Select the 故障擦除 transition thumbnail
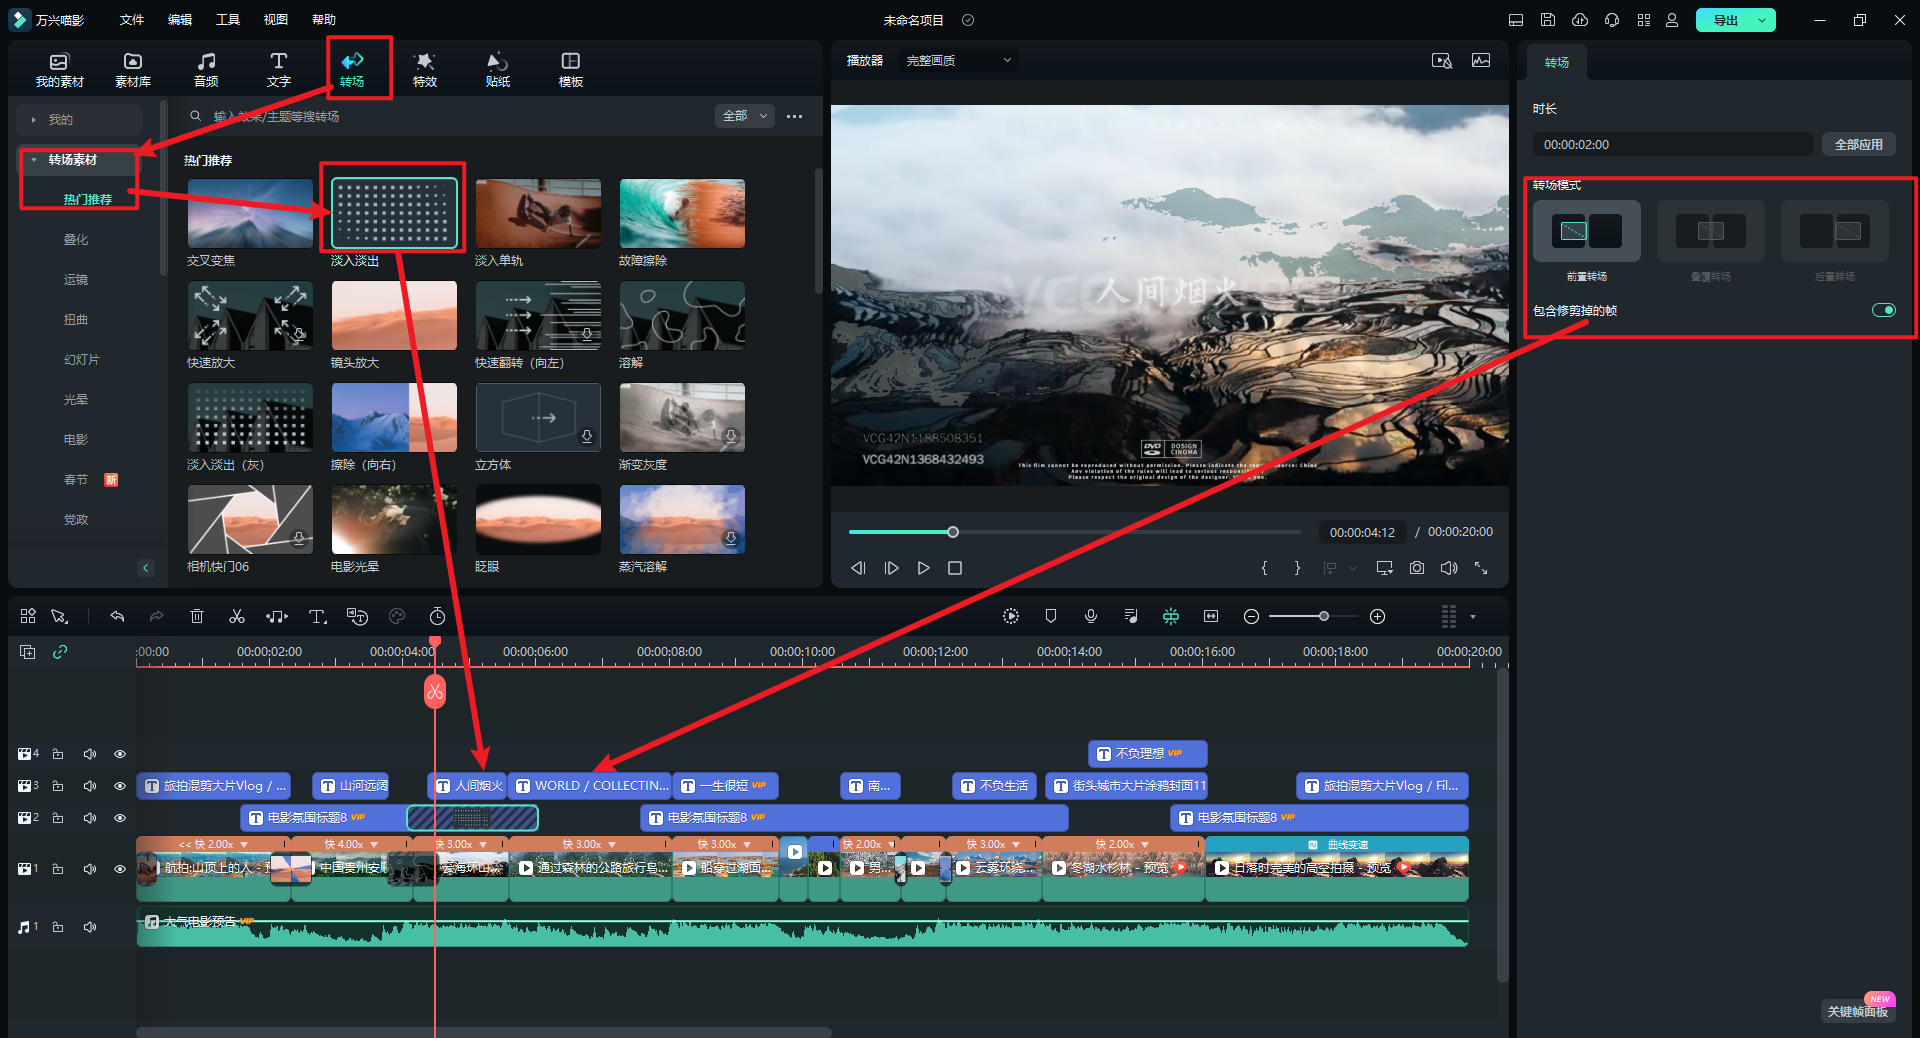 [682, 214]
